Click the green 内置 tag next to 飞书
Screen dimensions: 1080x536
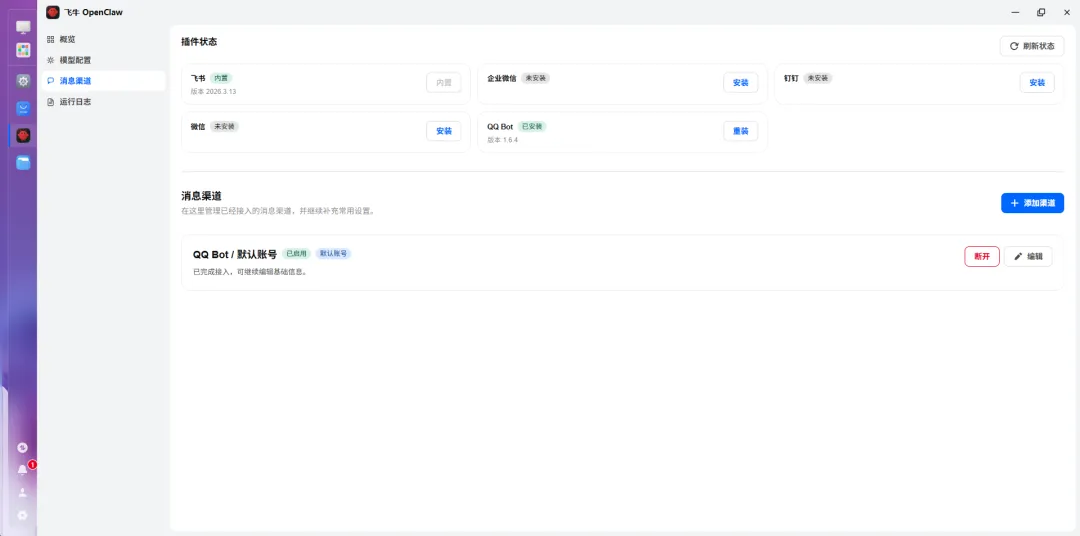pos(221,78)
